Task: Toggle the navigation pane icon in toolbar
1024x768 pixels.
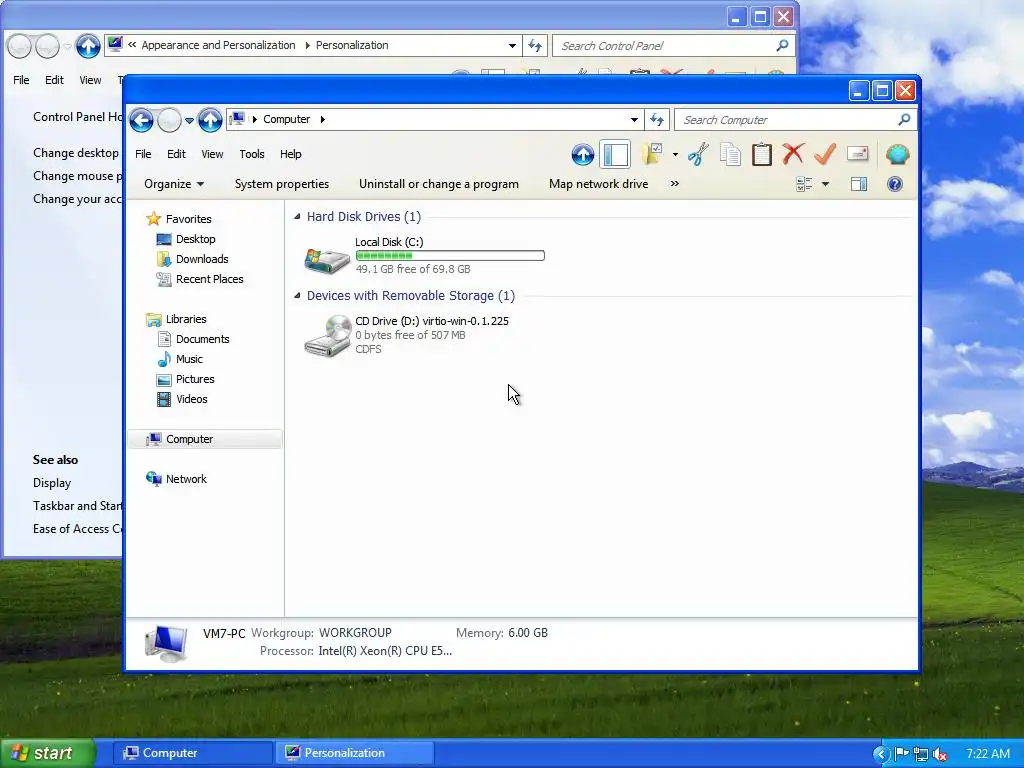Action: click(615, 155)
